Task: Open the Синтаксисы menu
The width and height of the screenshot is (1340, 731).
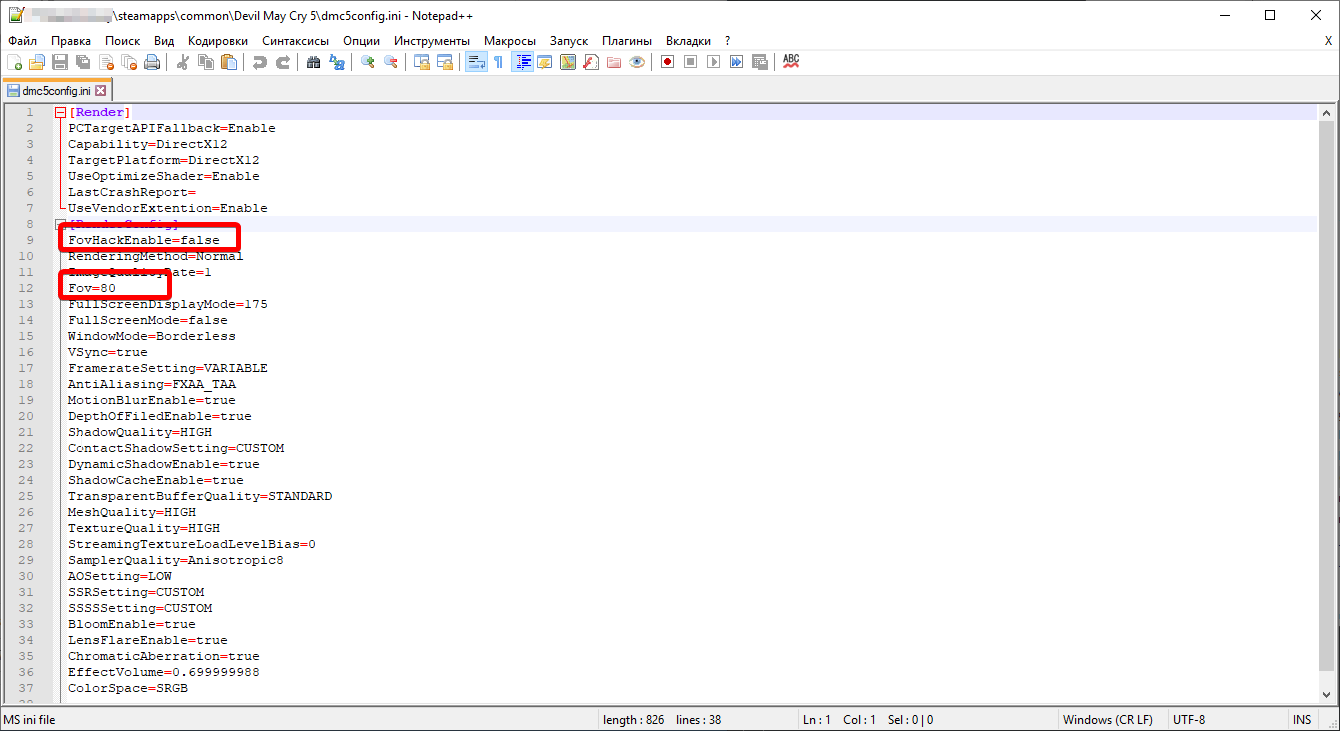Action: 295,41
